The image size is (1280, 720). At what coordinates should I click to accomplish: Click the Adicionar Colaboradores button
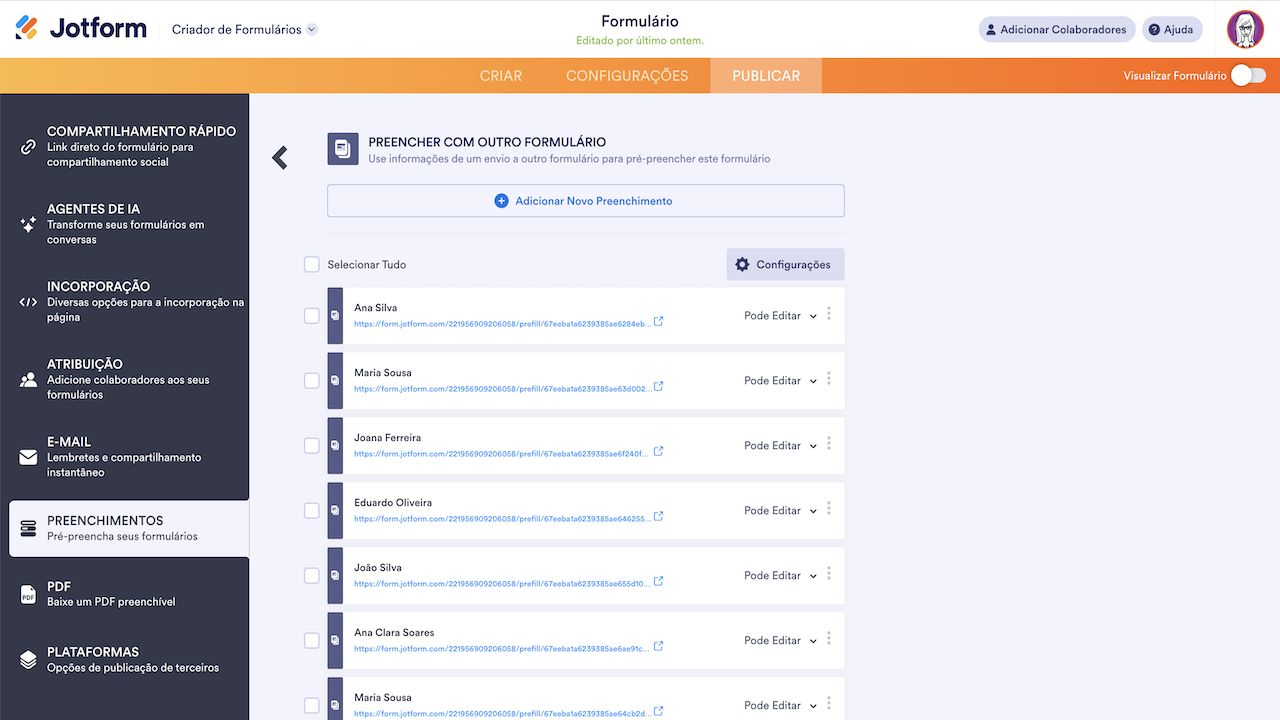tap(1057, 30)
